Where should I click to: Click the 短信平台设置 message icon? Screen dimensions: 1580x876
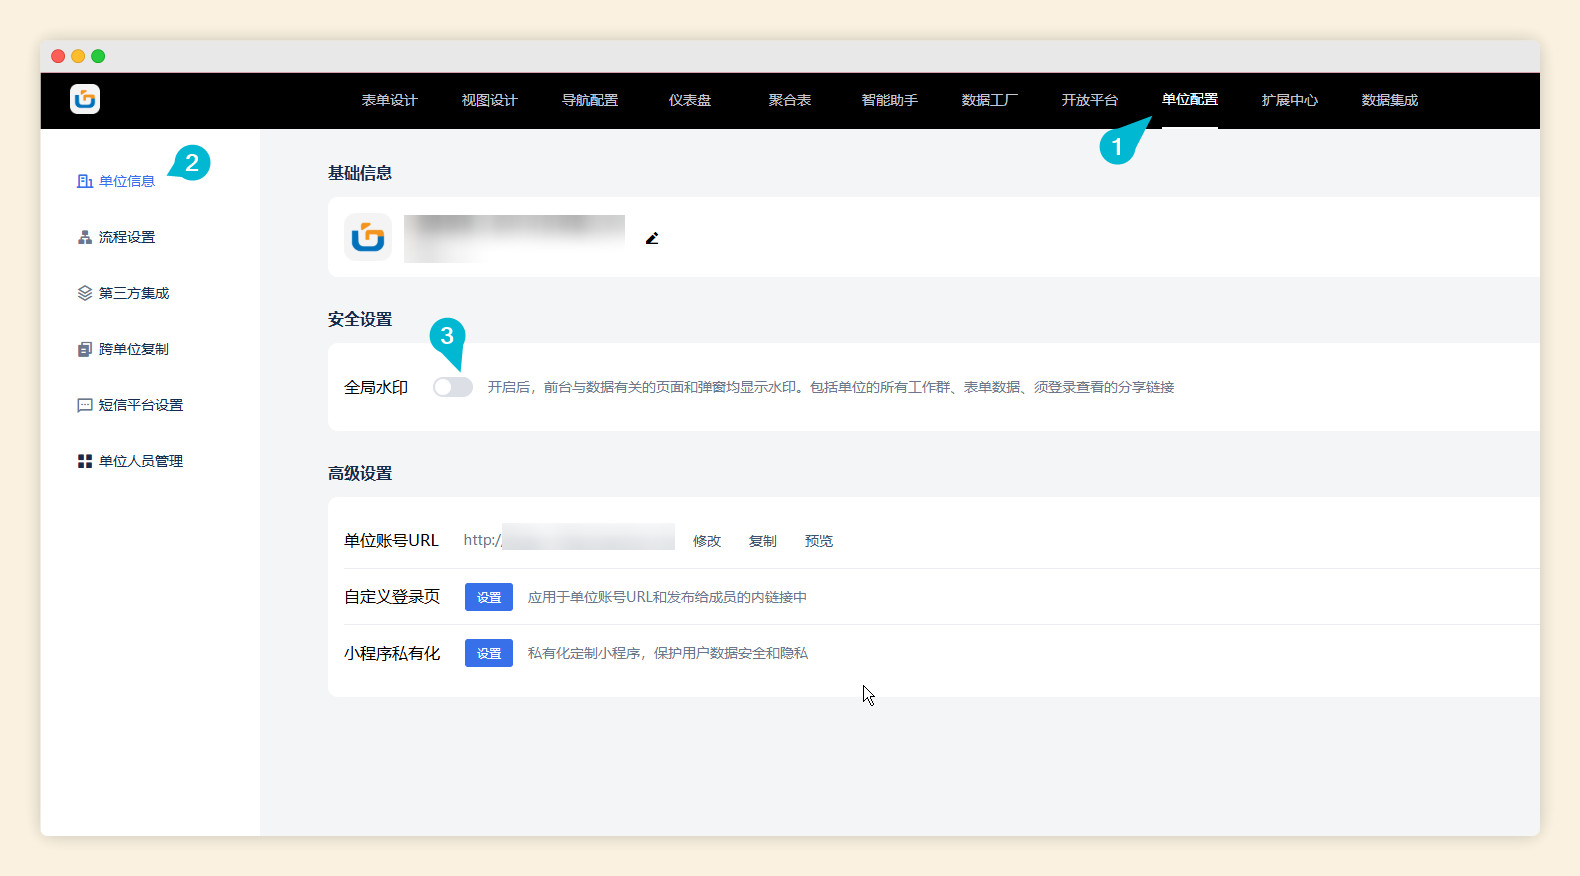point(85,405)
